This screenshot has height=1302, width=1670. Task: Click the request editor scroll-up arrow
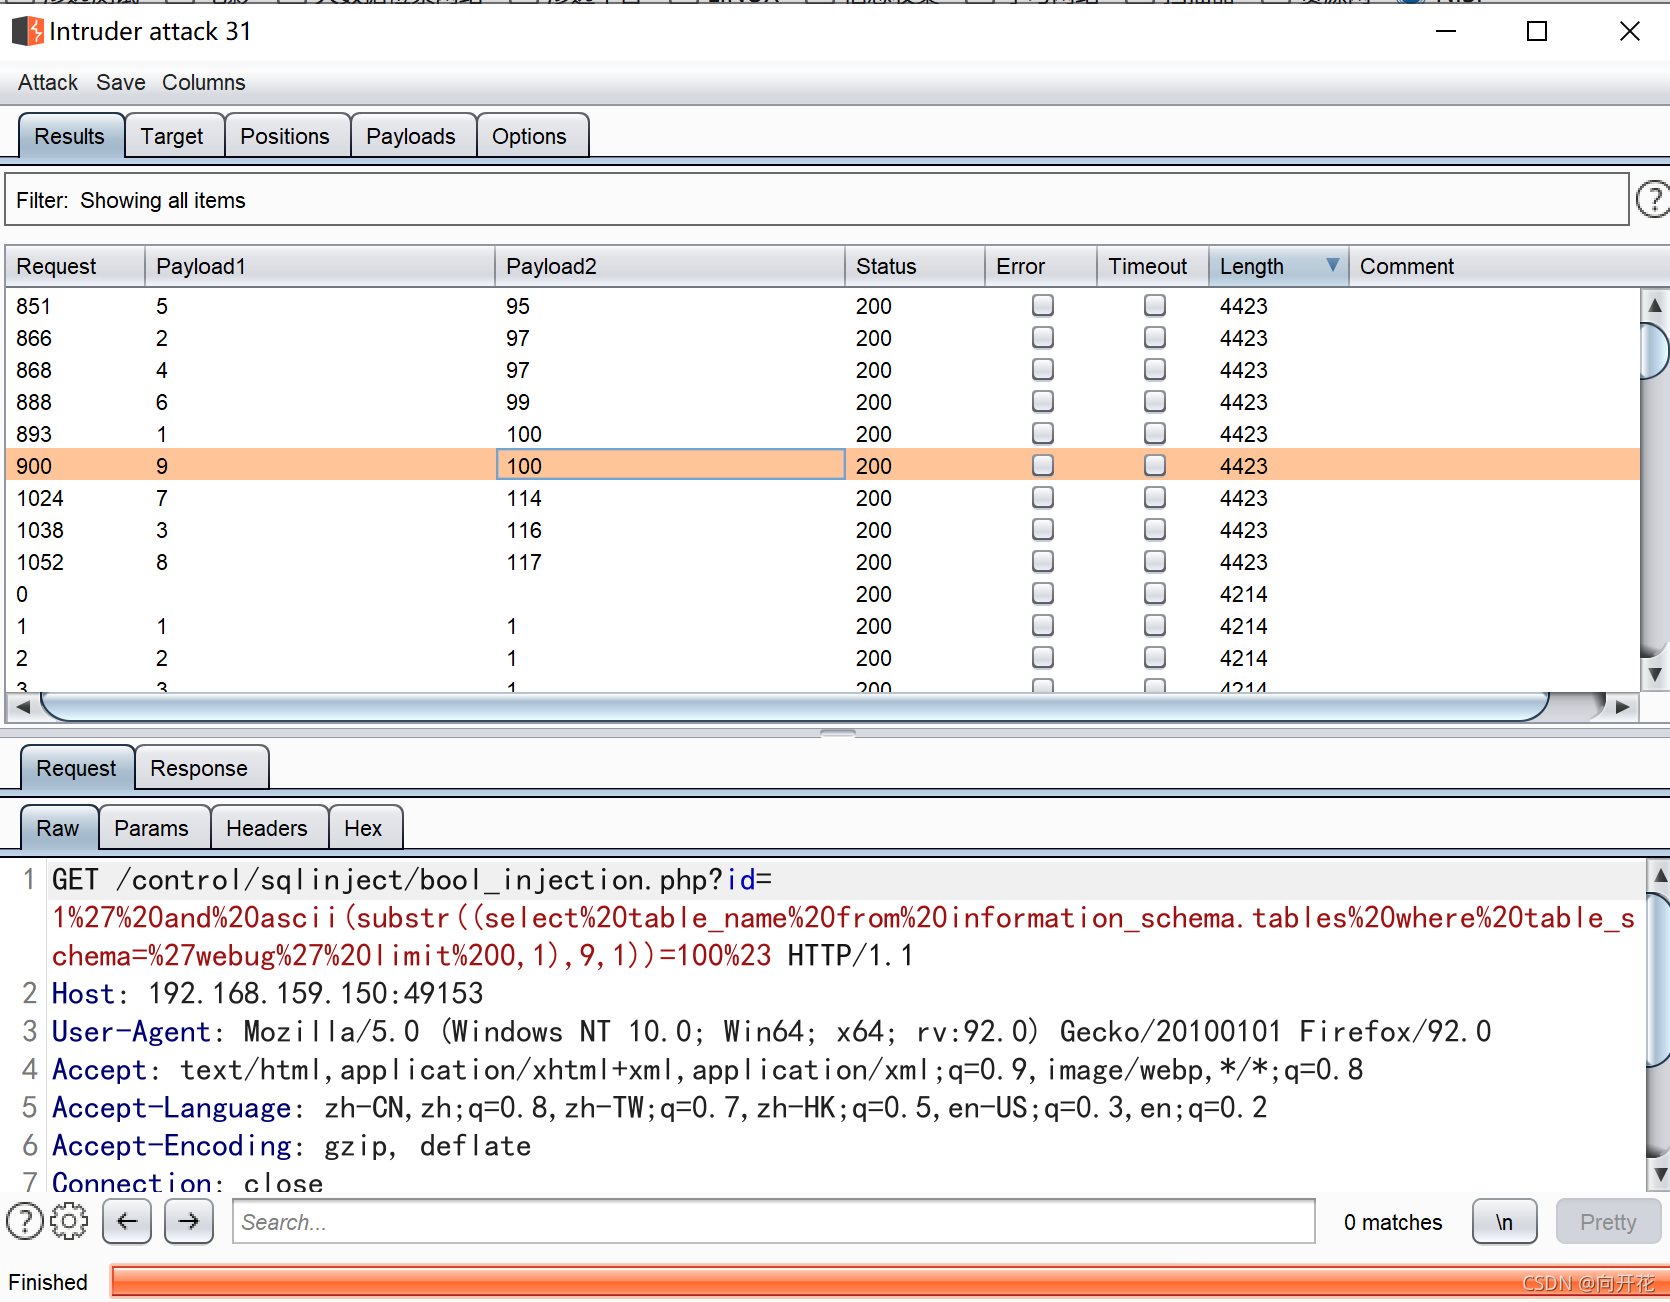[x=1659, y=875]
